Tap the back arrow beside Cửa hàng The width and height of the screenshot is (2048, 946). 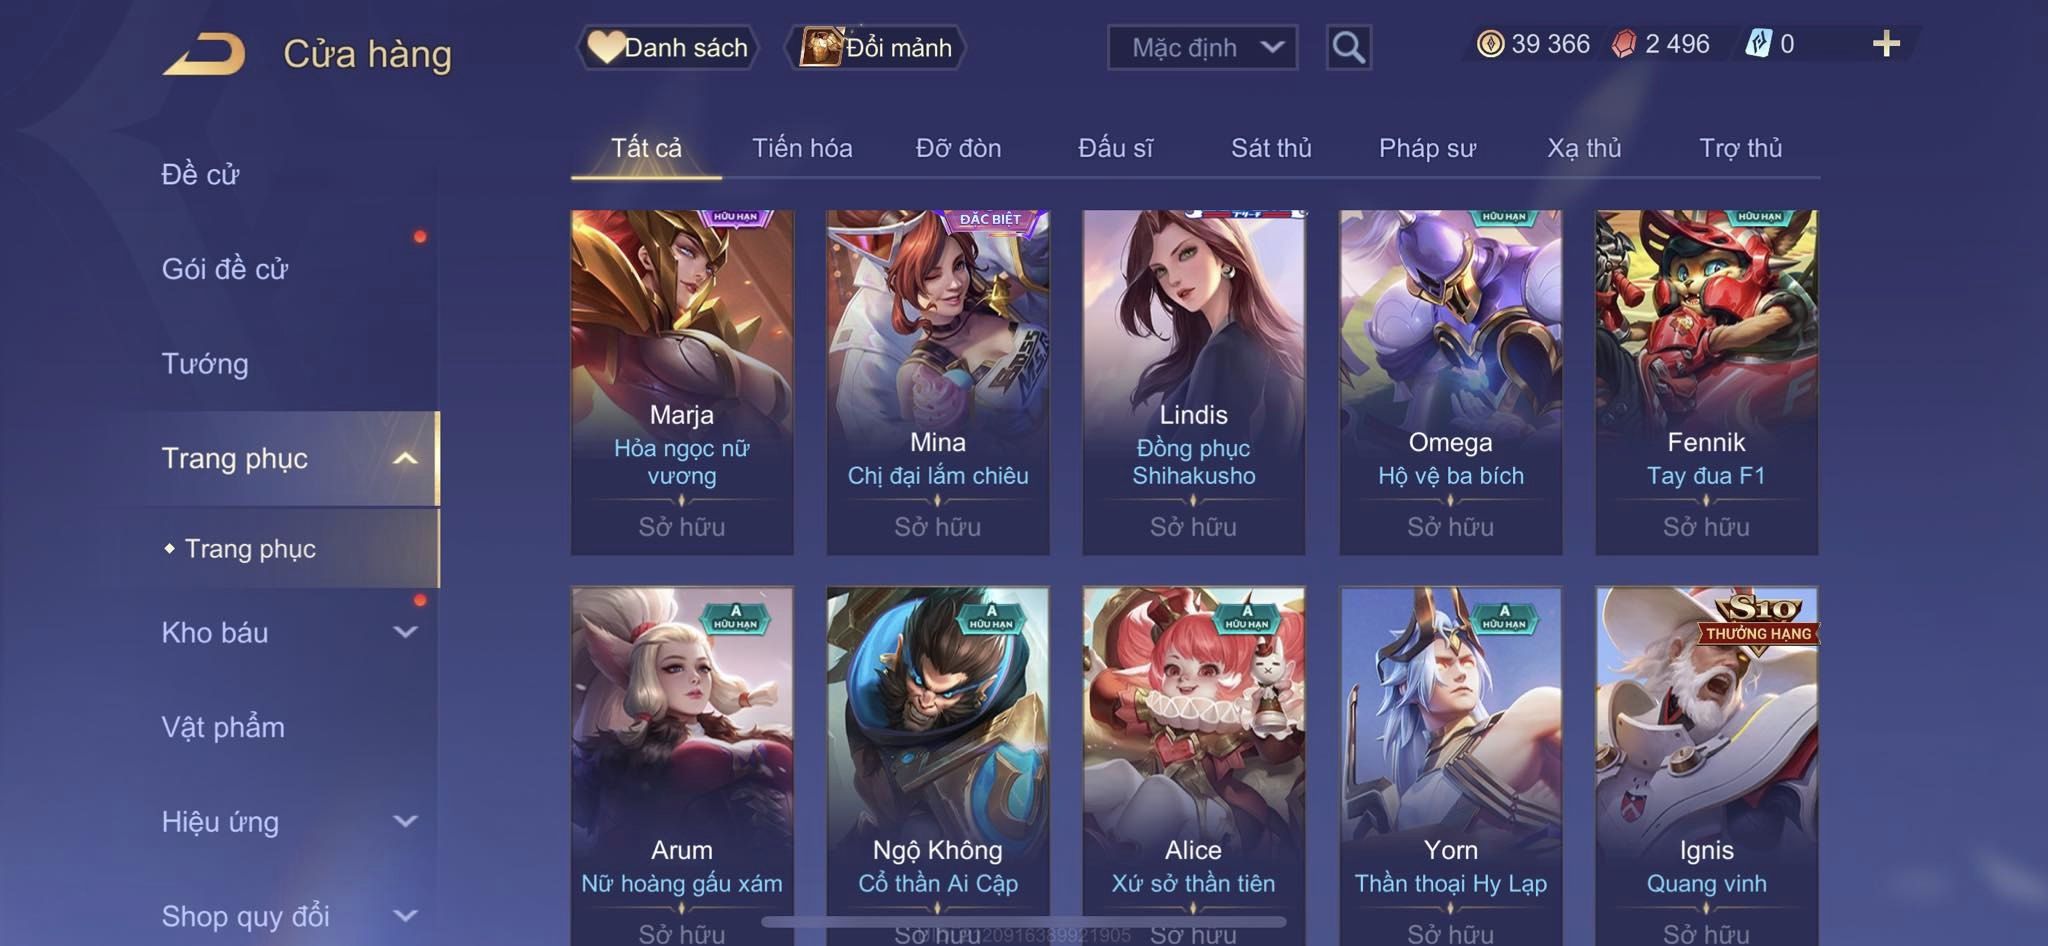tap(206, 53)
